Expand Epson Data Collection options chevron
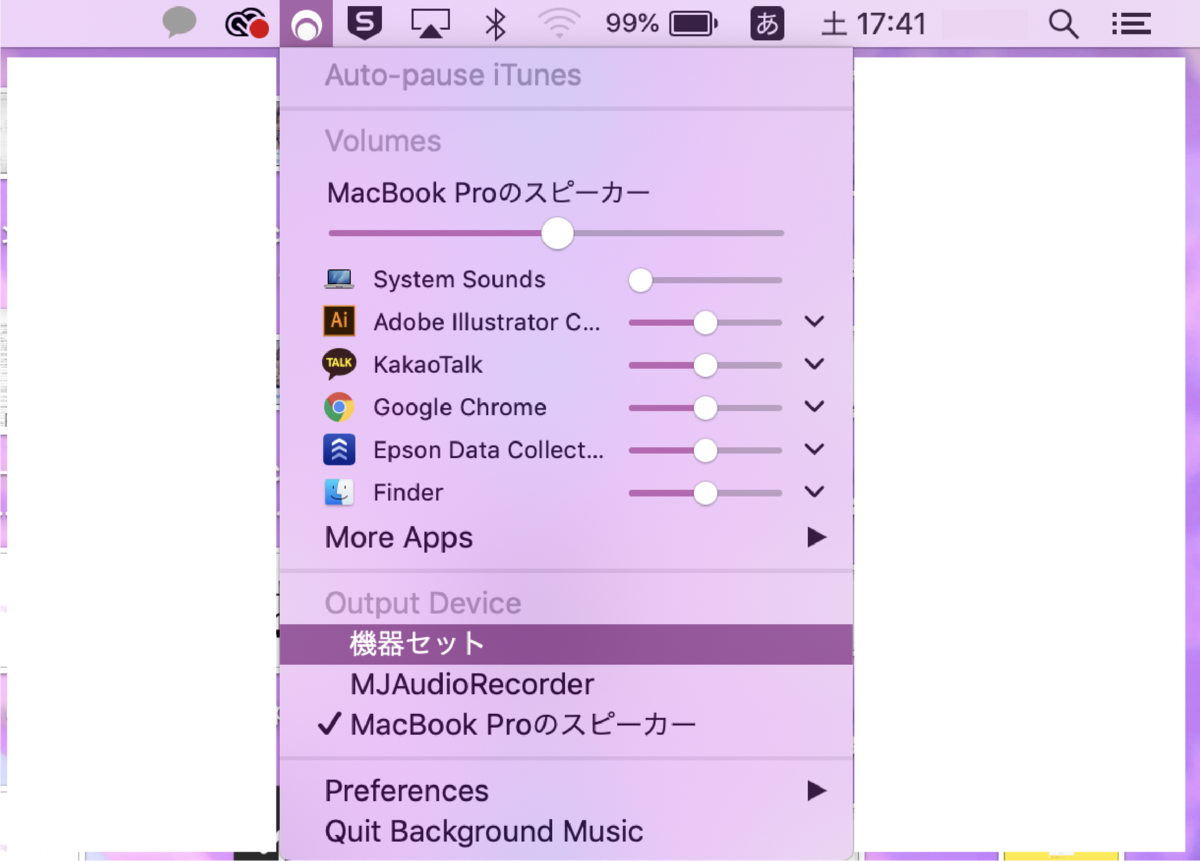 click(814, 449)
